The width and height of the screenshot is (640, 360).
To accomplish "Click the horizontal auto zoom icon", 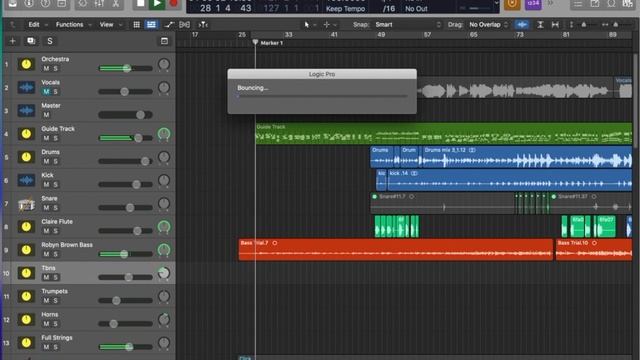I will click(555, 24).
